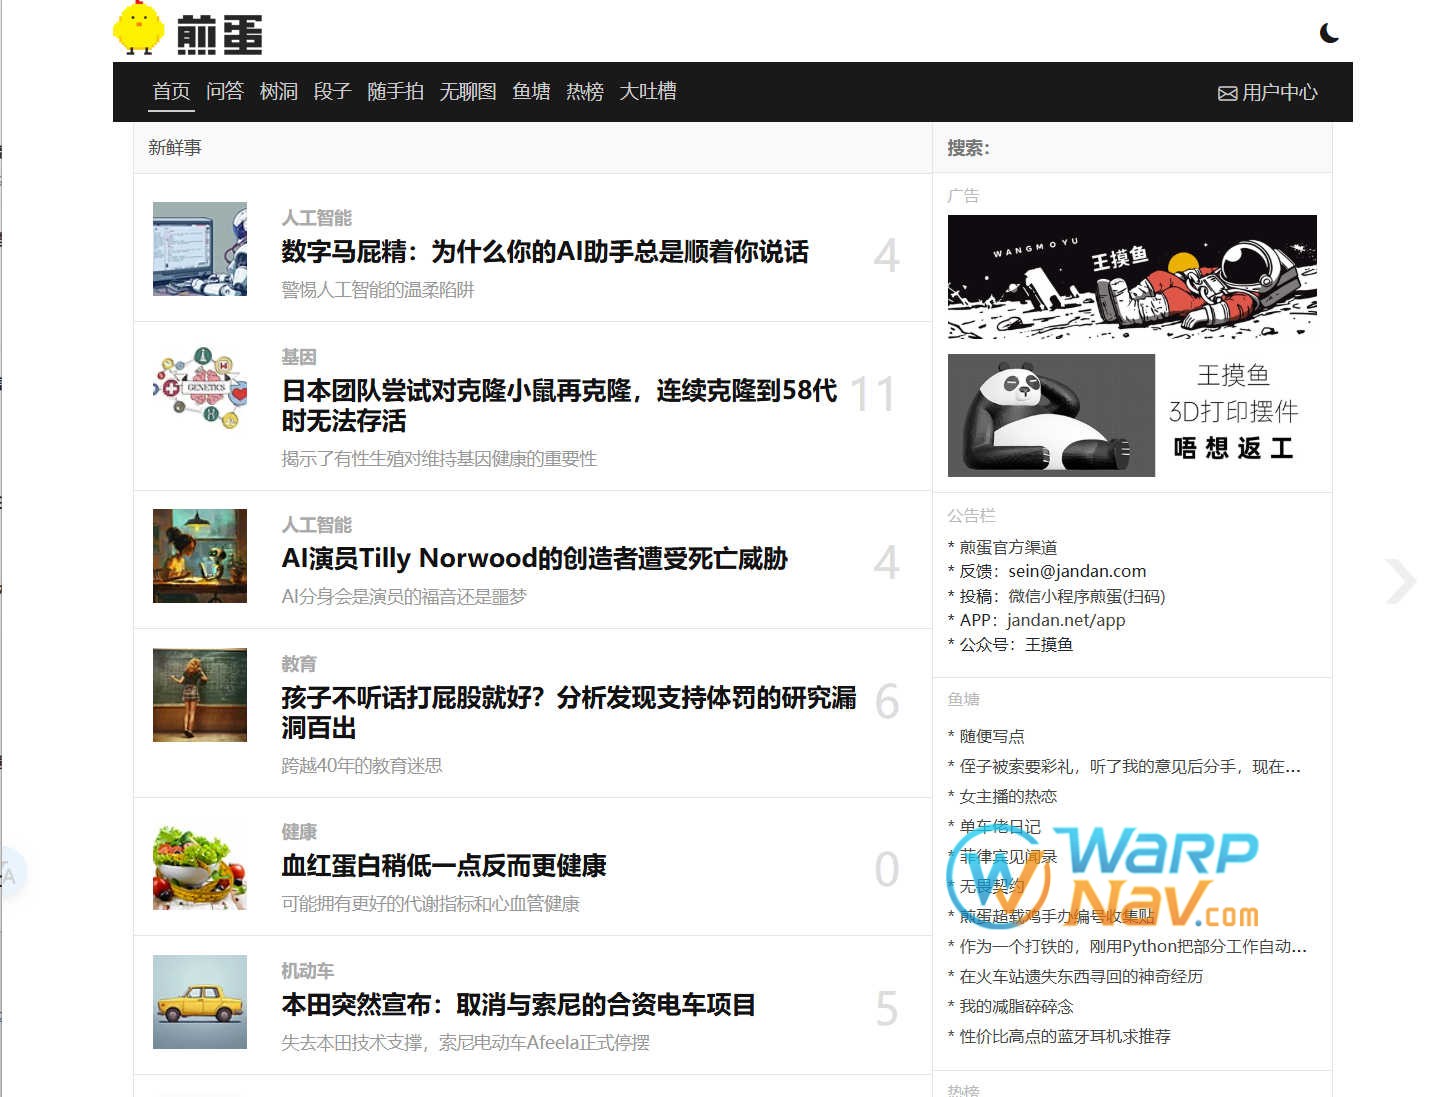Click the robot-at-computer article thumbnail
The image size is (1432, 1097).
click(200, 249)
